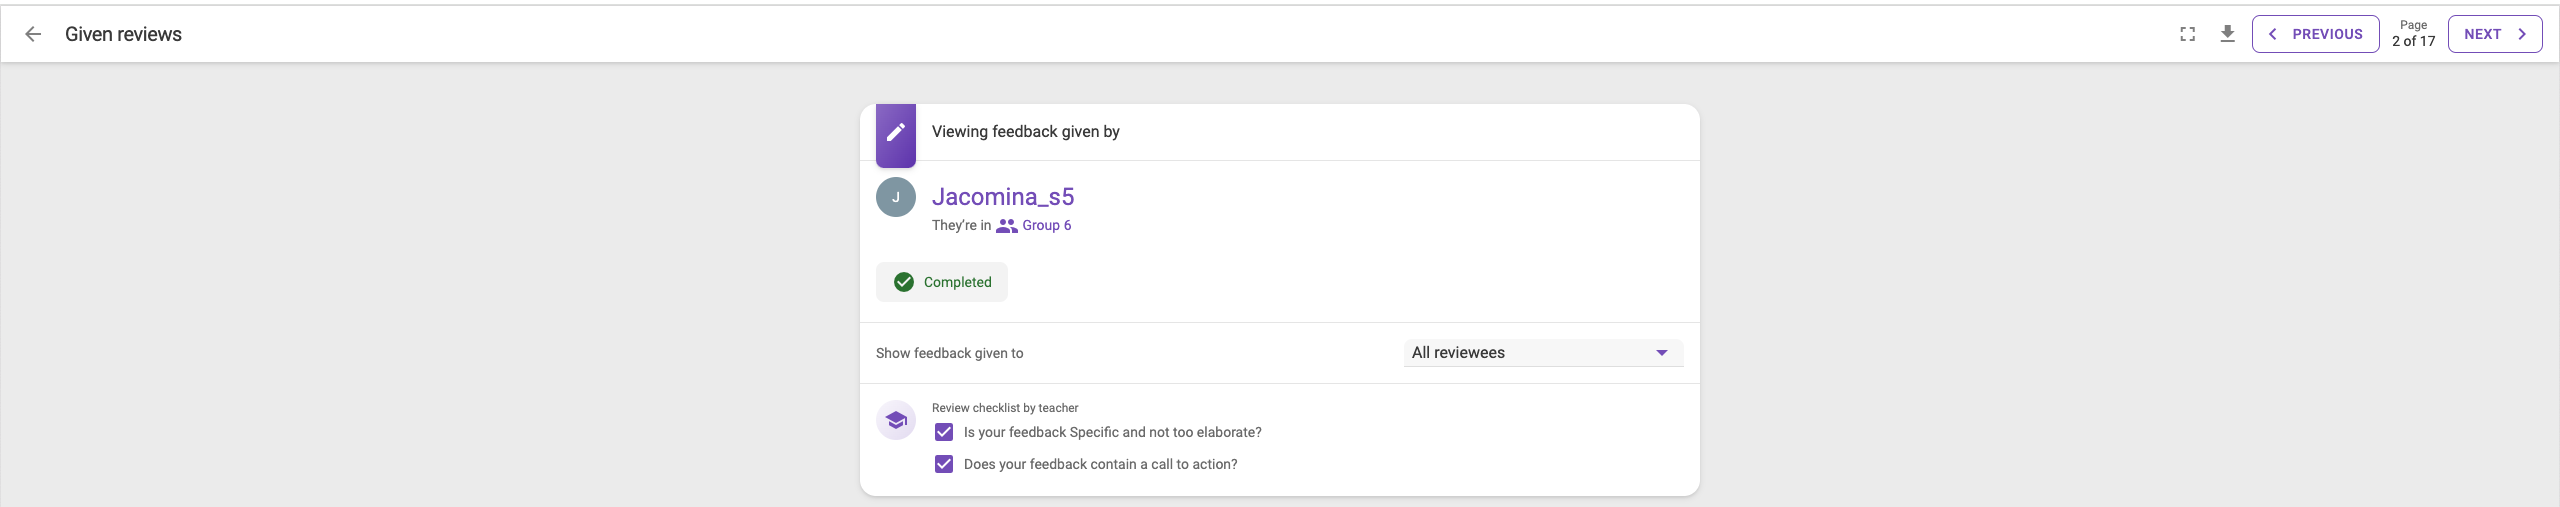Download reviews with the download icon
2560x507 pixels.
[x=2227, y=34]
